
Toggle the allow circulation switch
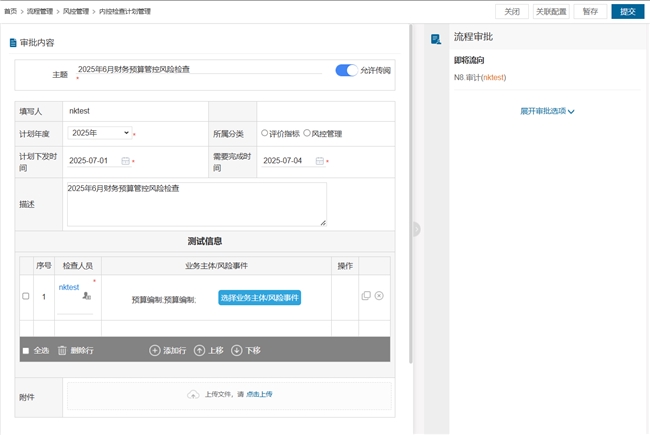346,71
